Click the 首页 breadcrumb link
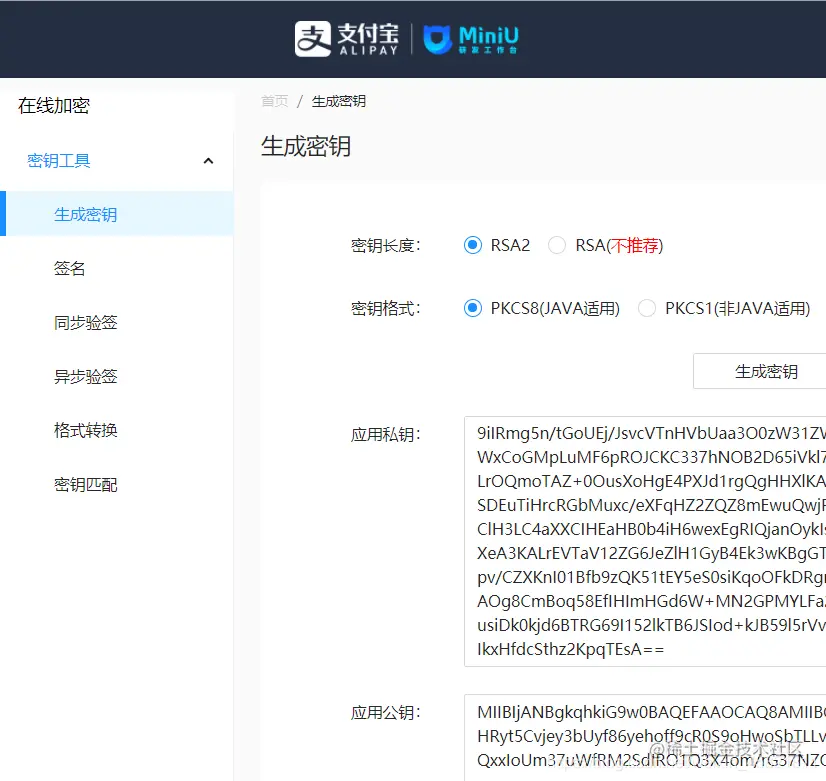 point(275,101)
